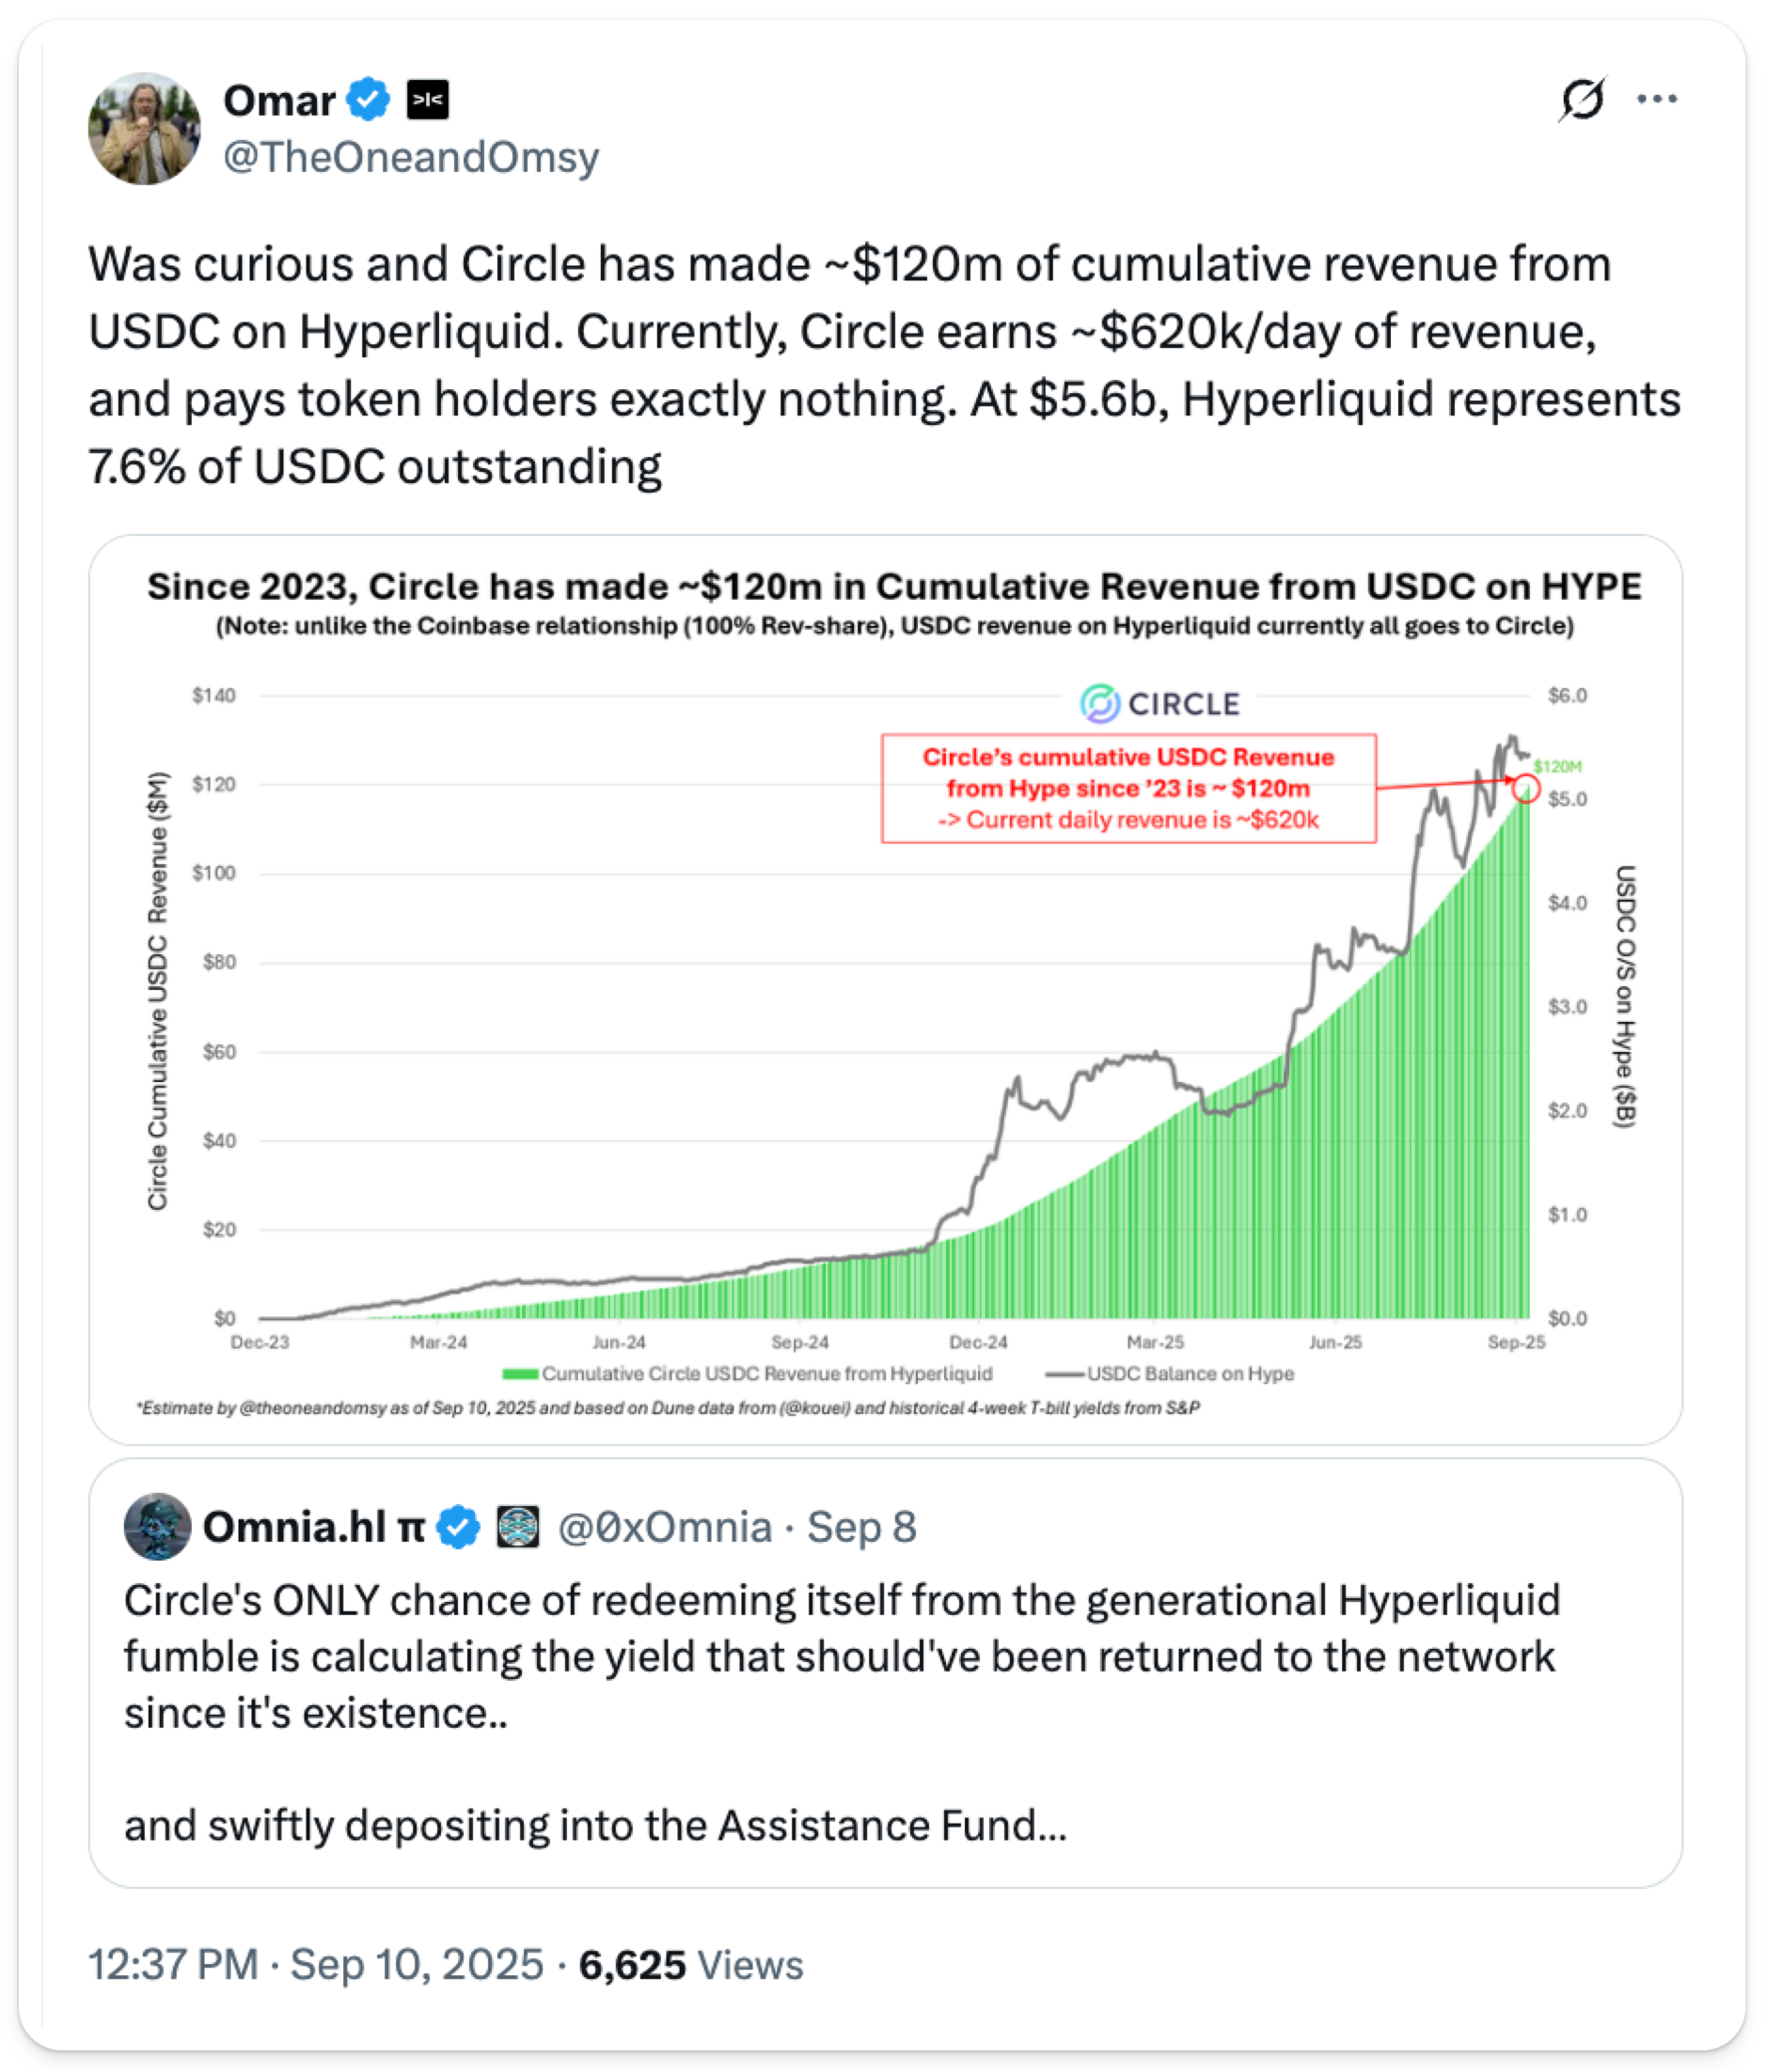The width and height of the screenshot is (1766, 2072).
Task: Click the Omnia.hl verified badge
Action: (x=459, y=1527)
